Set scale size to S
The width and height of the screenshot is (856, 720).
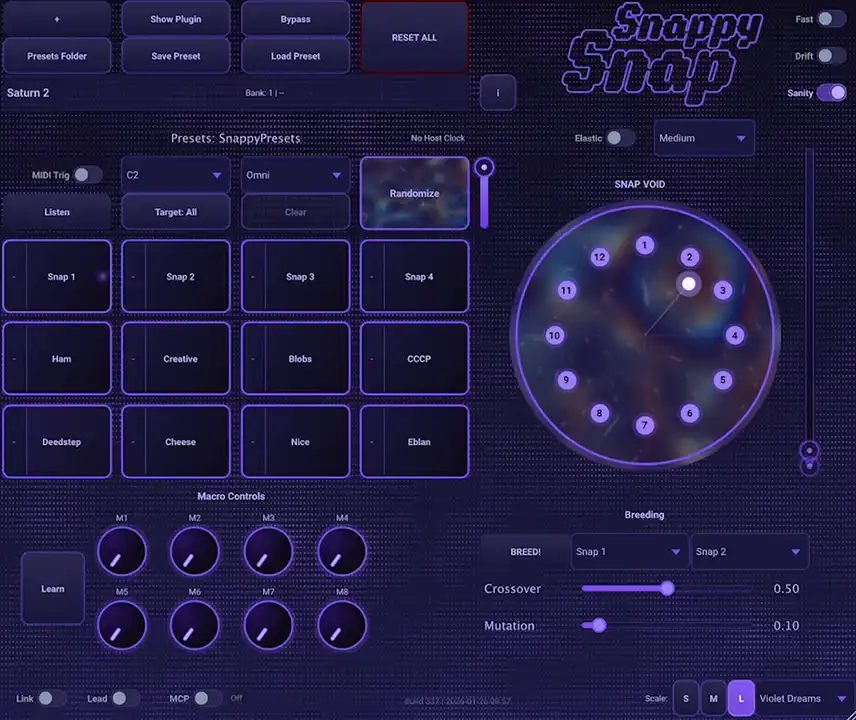[686, 699]
